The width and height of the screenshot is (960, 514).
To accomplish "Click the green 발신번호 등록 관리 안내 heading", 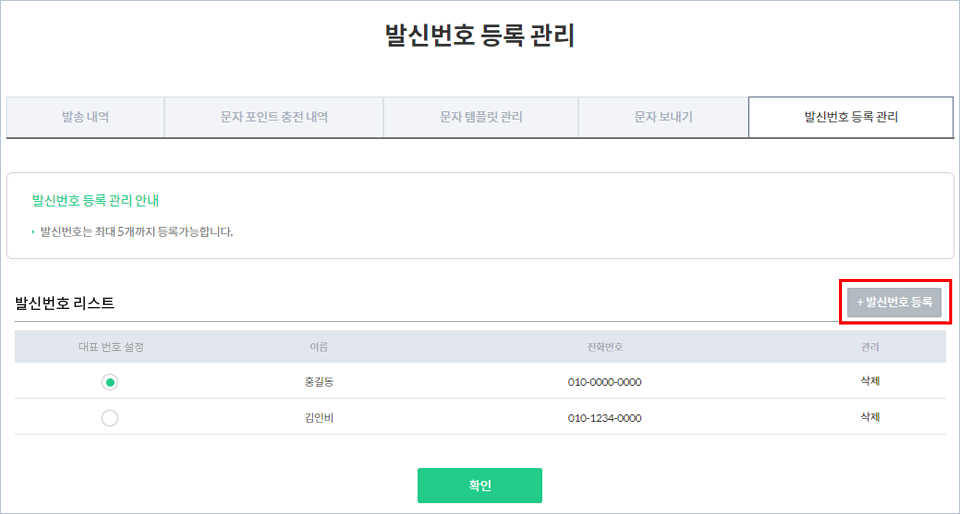I will (x=99, y=200).
